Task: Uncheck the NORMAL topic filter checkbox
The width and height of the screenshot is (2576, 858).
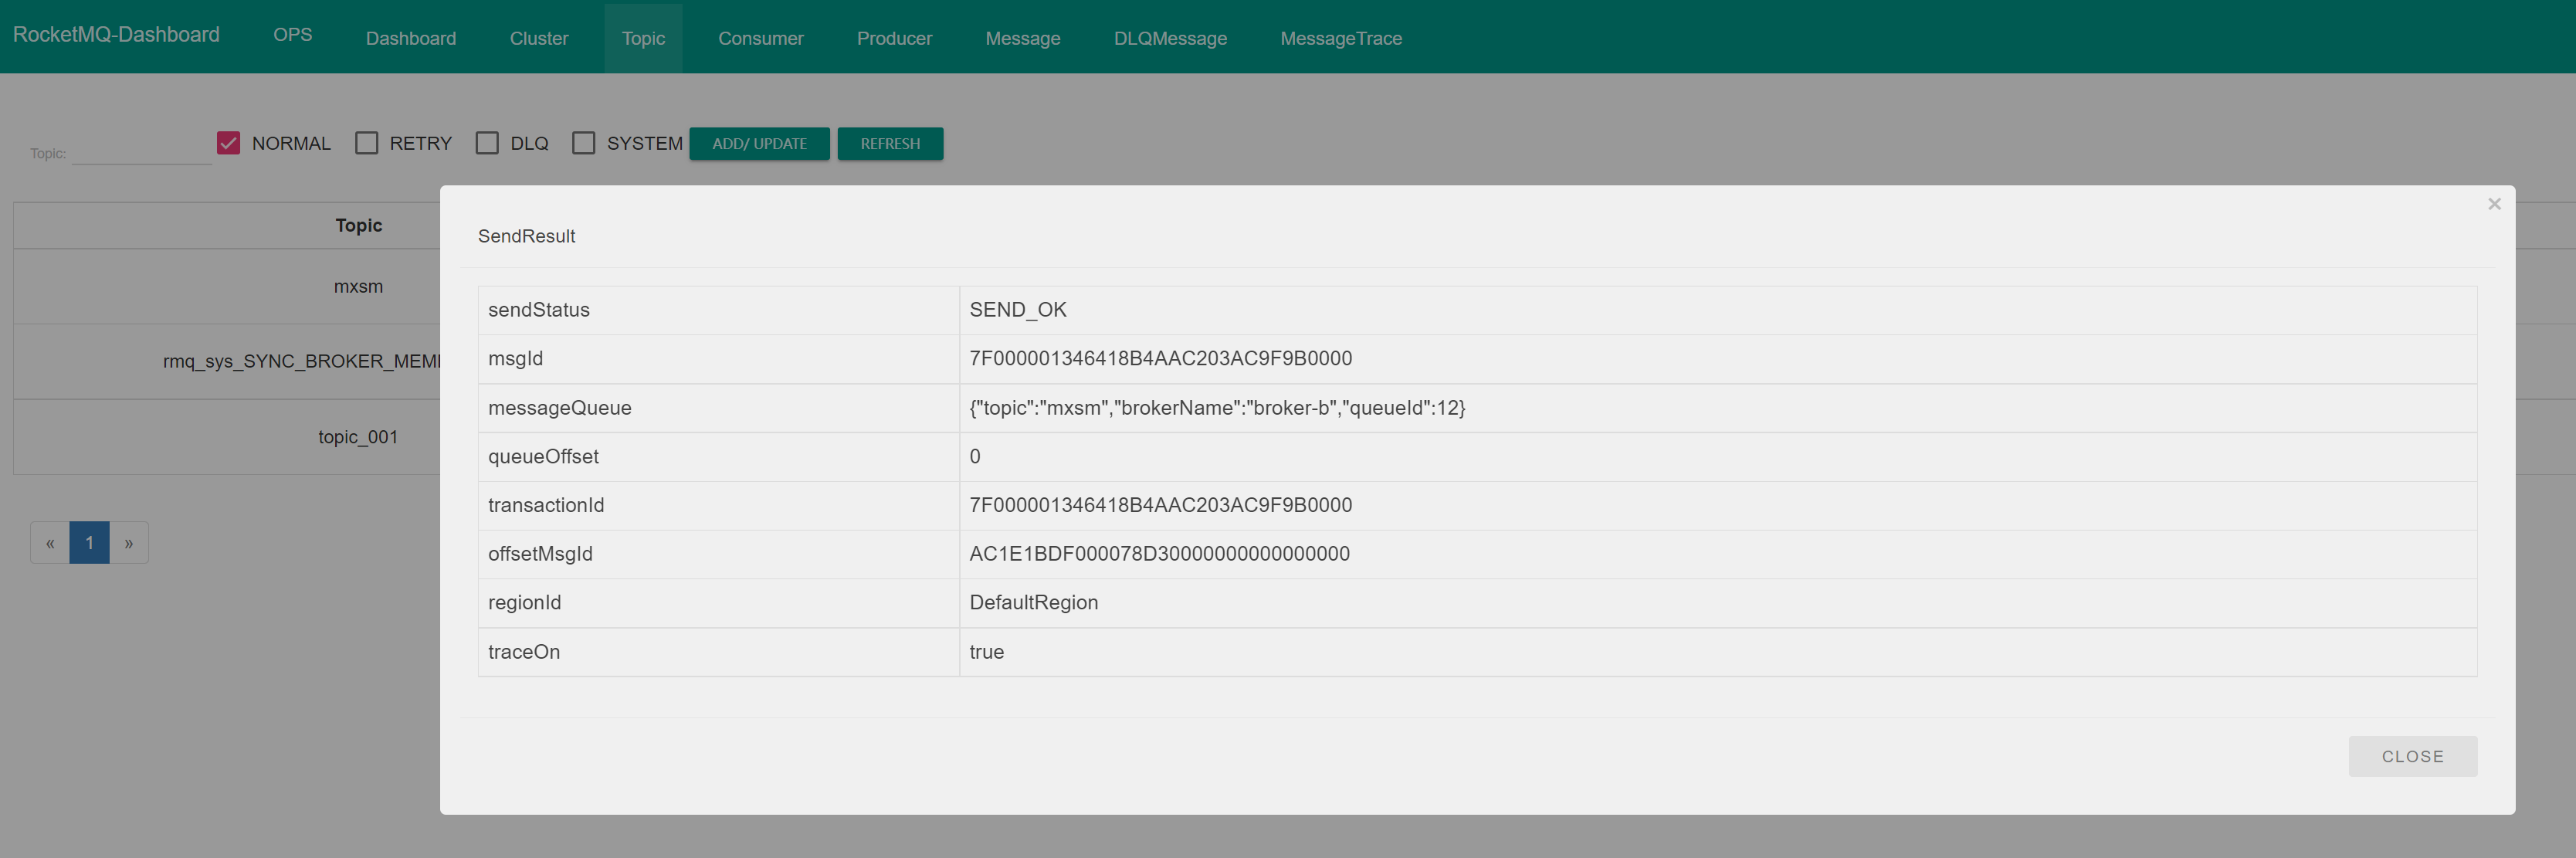Action: 228,143
